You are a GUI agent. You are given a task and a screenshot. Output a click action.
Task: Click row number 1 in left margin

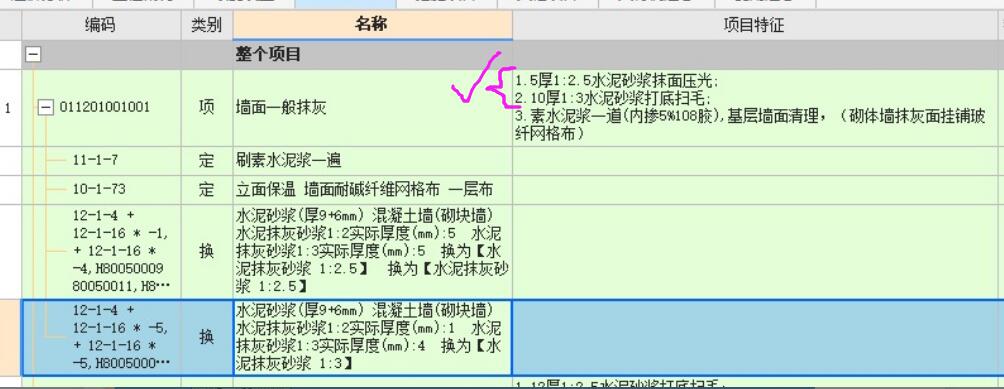(8, 108)
